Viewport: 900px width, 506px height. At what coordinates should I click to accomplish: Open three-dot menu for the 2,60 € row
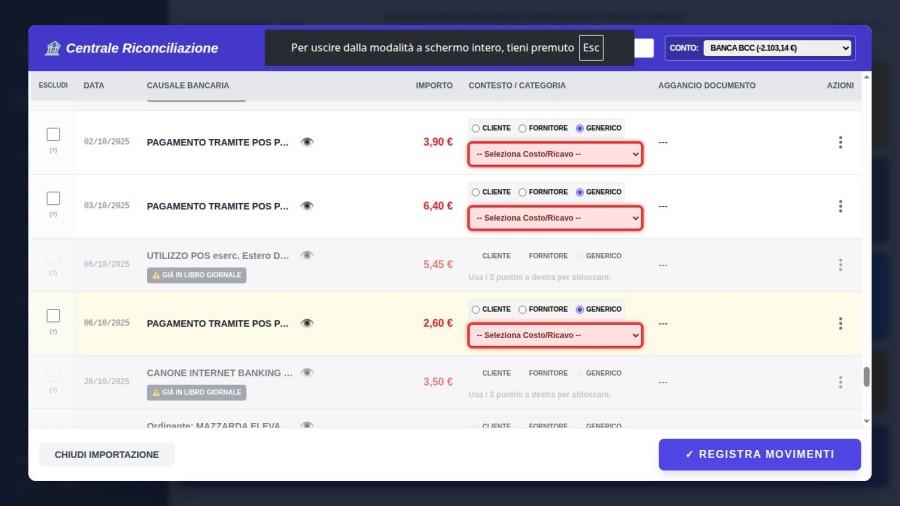[840, 323]
